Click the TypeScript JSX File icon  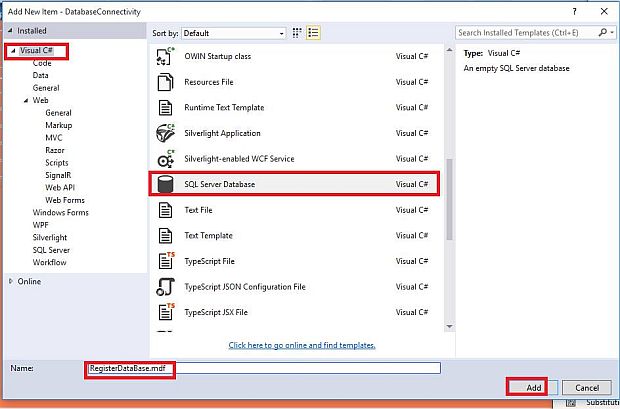[x=166, y=312]
